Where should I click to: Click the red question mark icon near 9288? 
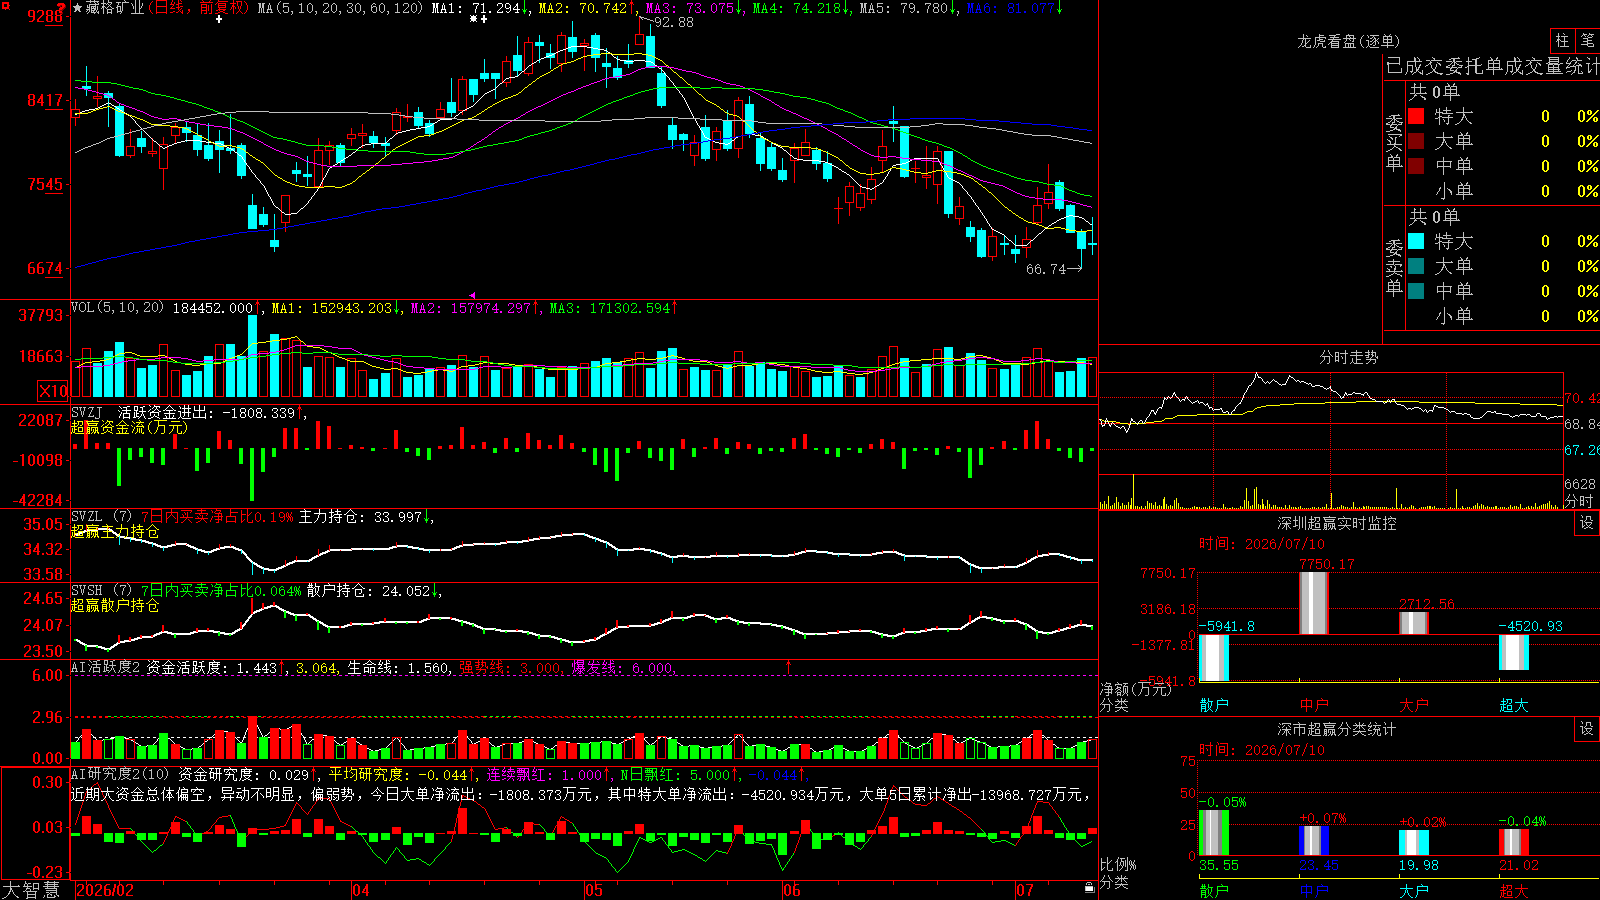pos(61,8)
